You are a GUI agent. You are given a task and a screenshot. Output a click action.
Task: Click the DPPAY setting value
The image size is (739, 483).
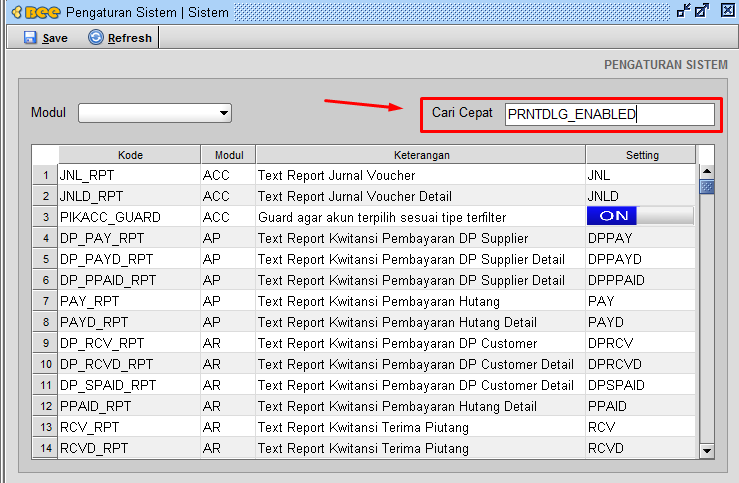[640, 238]
